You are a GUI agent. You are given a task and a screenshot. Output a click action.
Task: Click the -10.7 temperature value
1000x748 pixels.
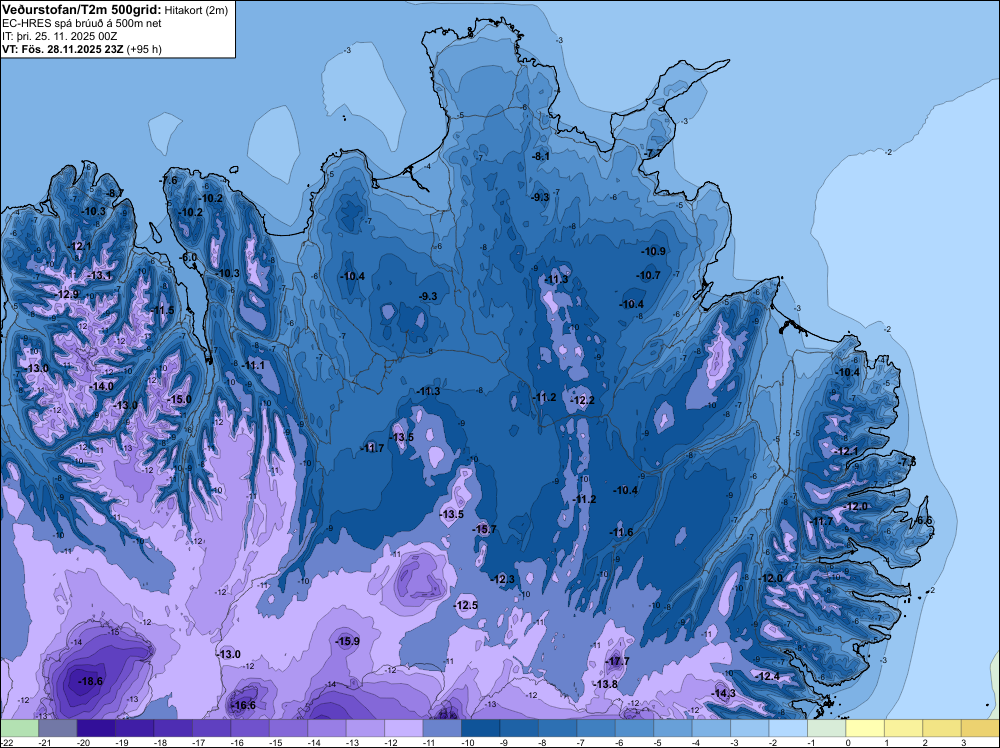(648, 275)
